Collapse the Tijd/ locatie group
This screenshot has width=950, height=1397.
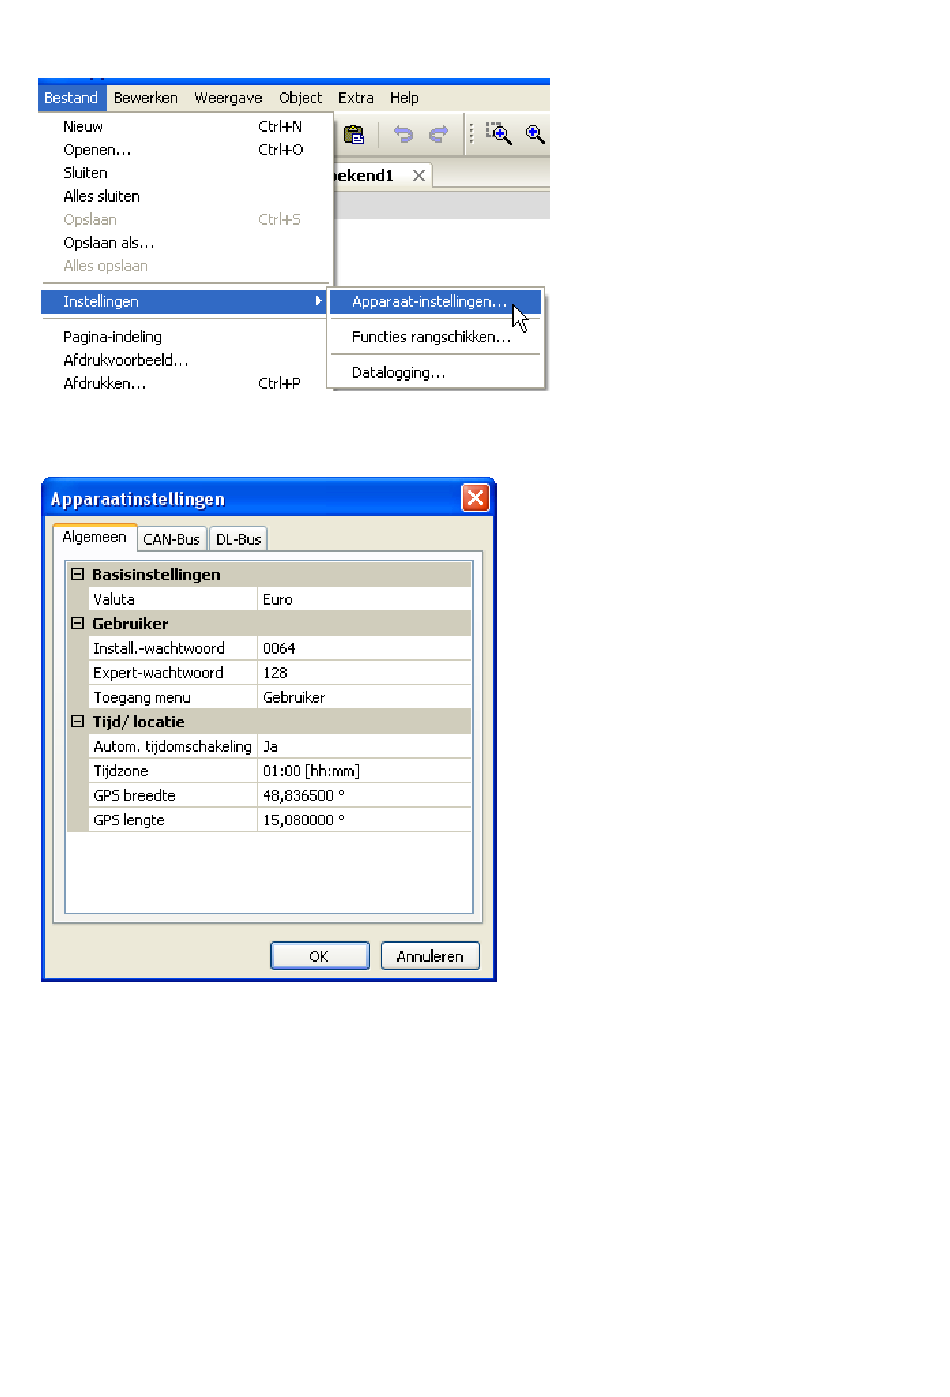point(77,721)
